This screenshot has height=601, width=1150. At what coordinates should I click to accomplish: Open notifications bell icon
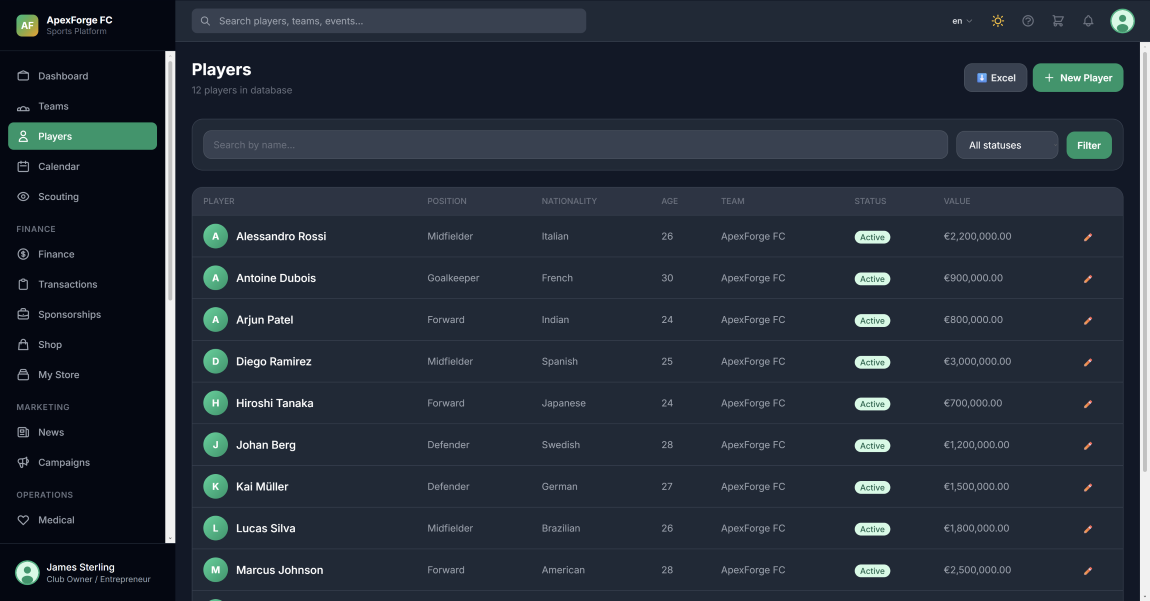pos(1088,21)
